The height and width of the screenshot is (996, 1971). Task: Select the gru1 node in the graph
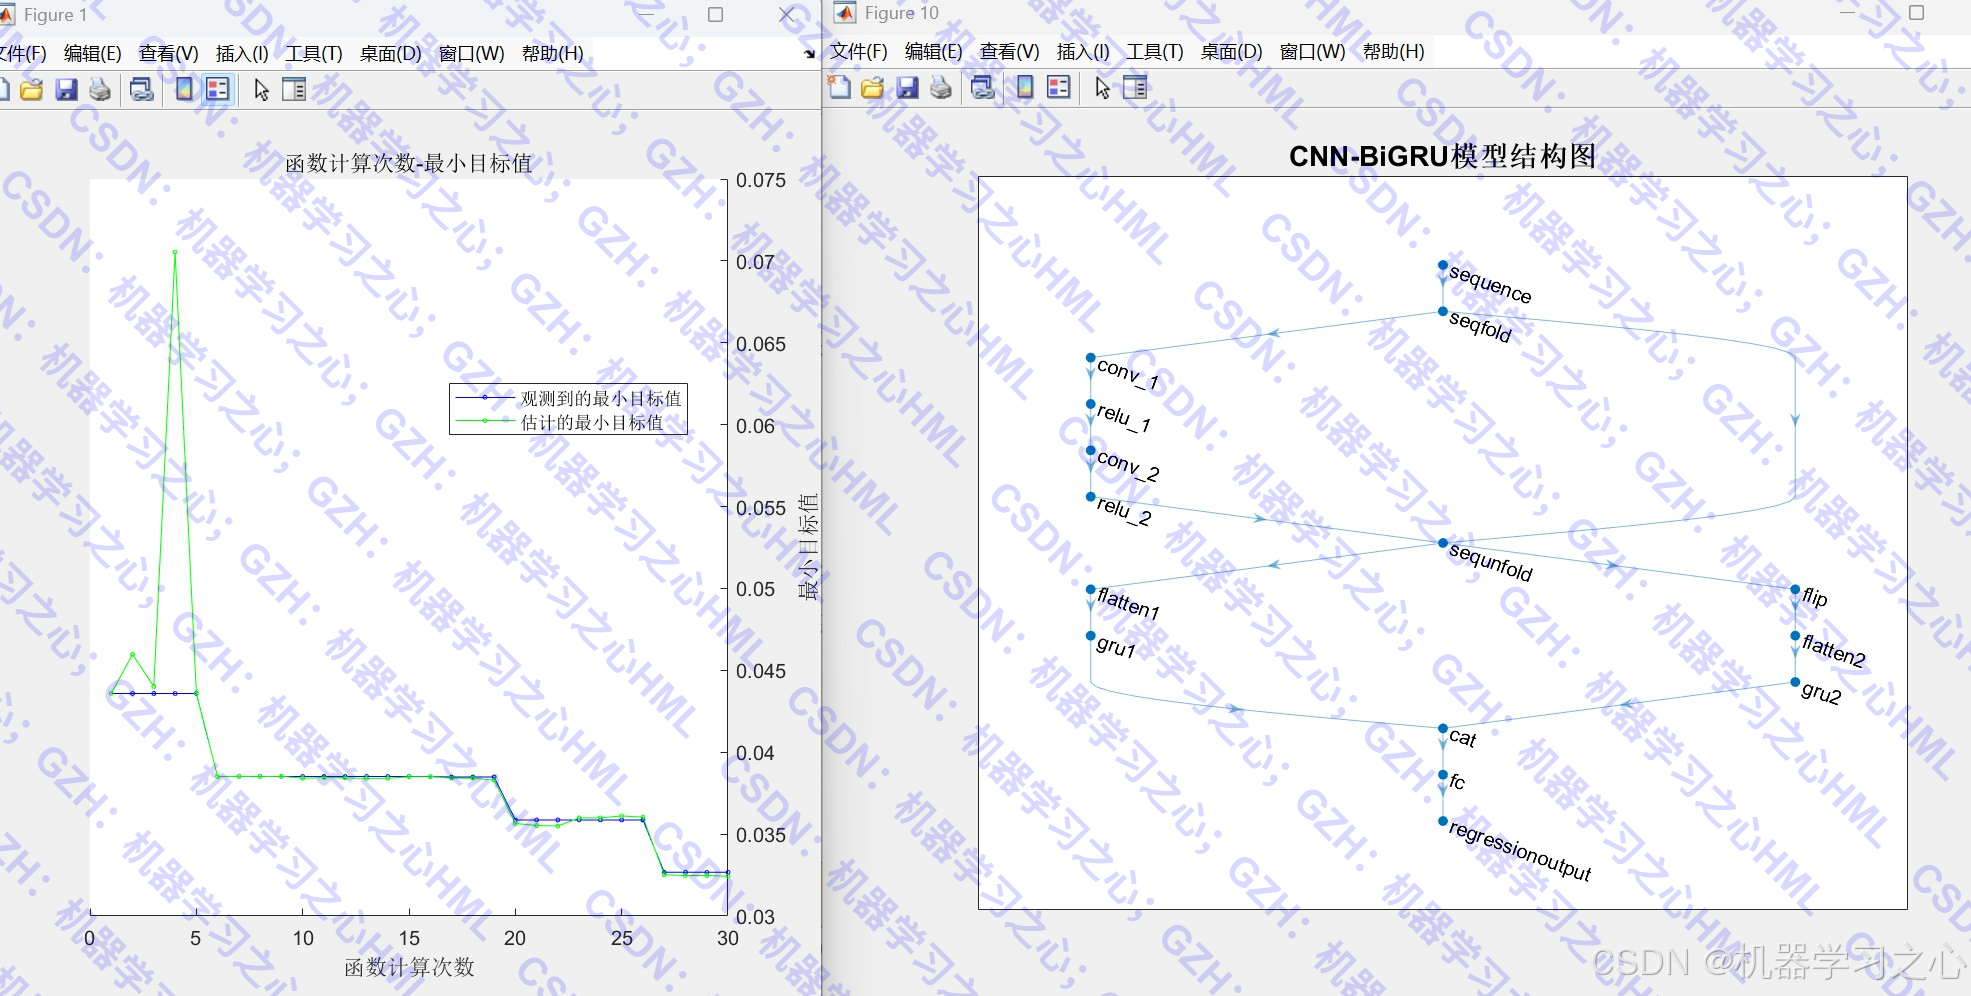(x=1091, y=635)
